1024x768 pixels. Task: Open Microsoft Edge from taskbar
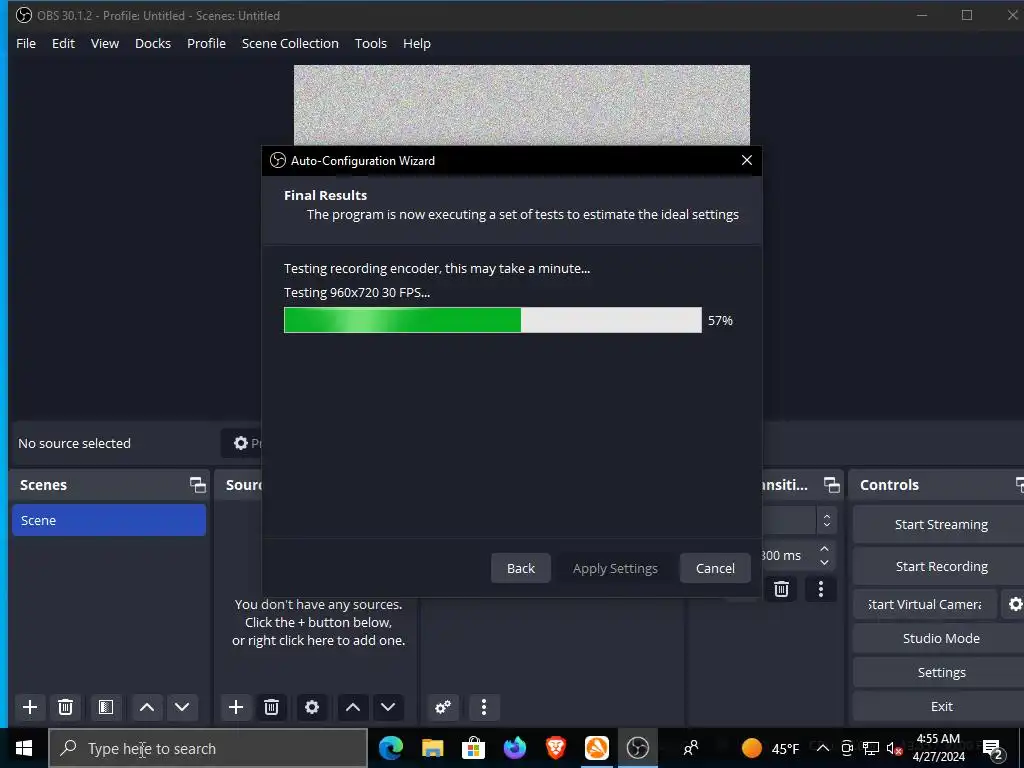(391, 748)
